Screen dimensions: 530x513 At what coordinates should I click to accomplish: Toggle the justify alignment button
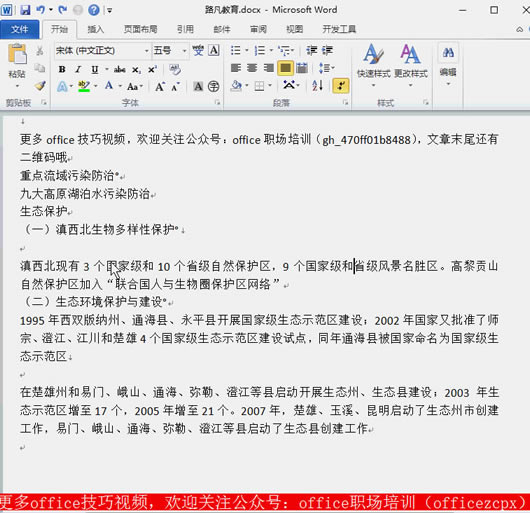285,68
